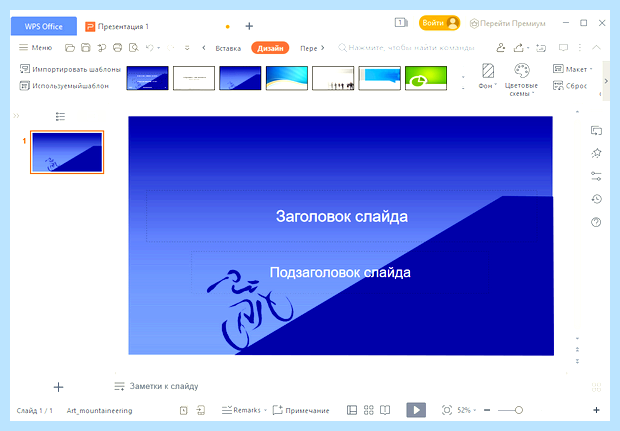Select the Дизайн ribbon tab
620x431 pixels.
coord(270,48)
